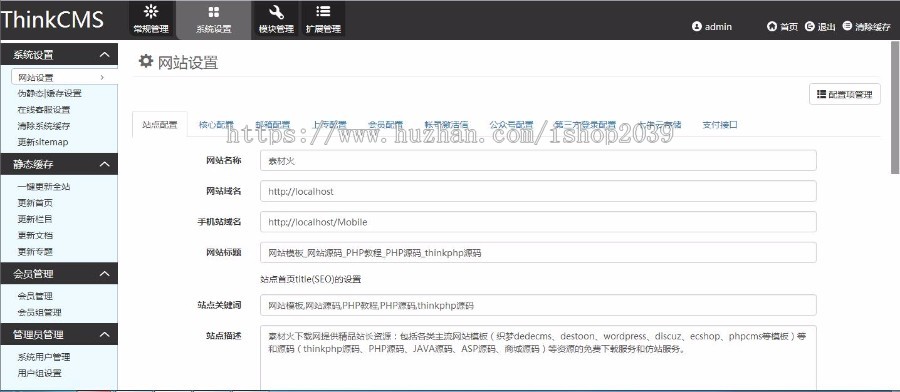Go to 首页 home link
This screenshot has height=392, width=900.
[782, 26]
